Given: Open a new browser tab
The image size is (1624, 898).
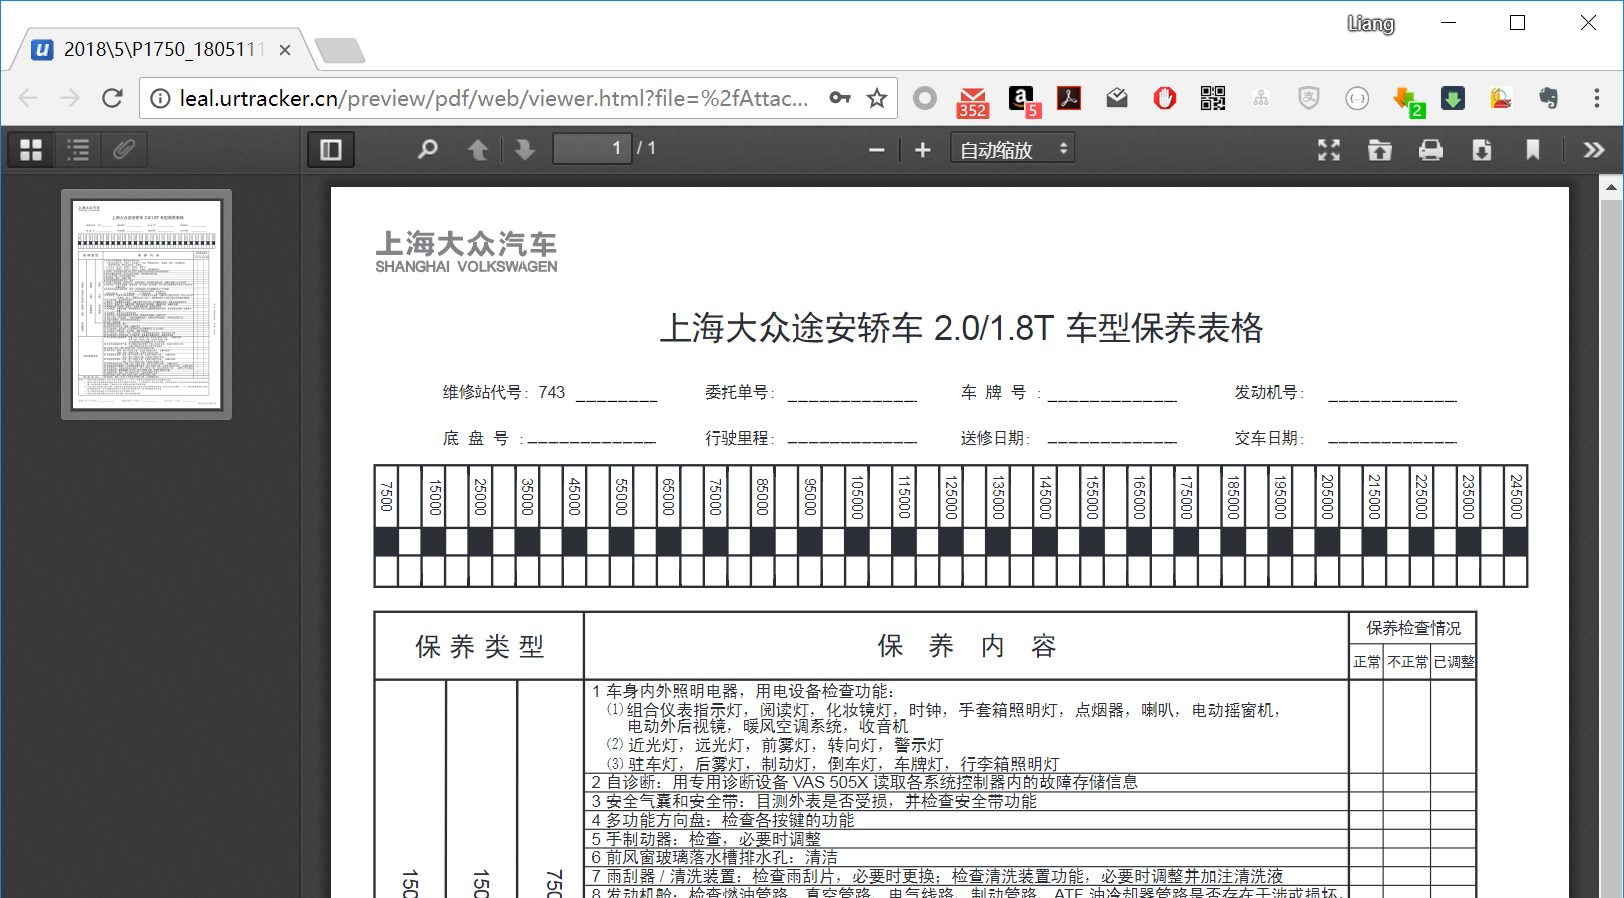Looking at the screenshot, I should (x=340, y=50).
